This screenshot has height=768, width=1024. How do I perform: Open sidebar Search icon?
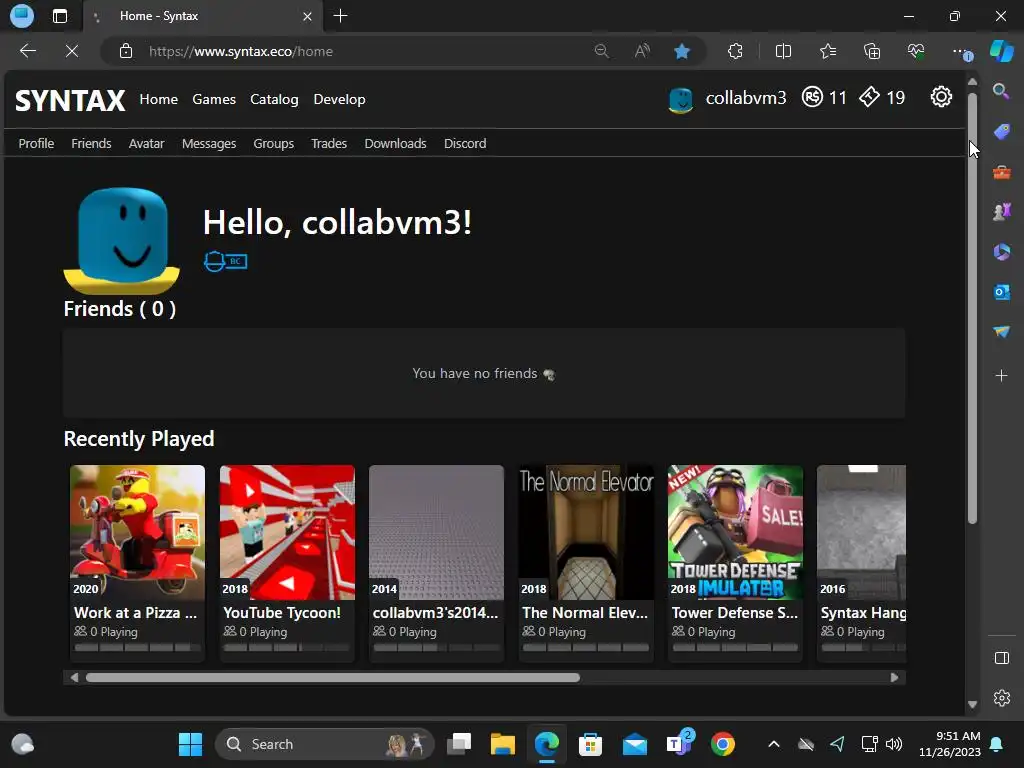tap(1001, 91)
